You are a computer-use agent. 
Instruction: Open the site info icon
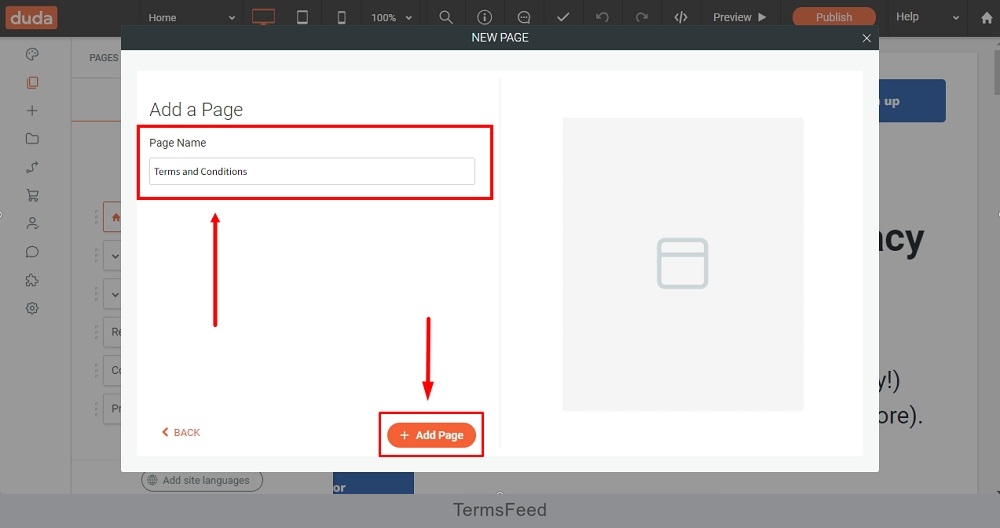[485, 17]
